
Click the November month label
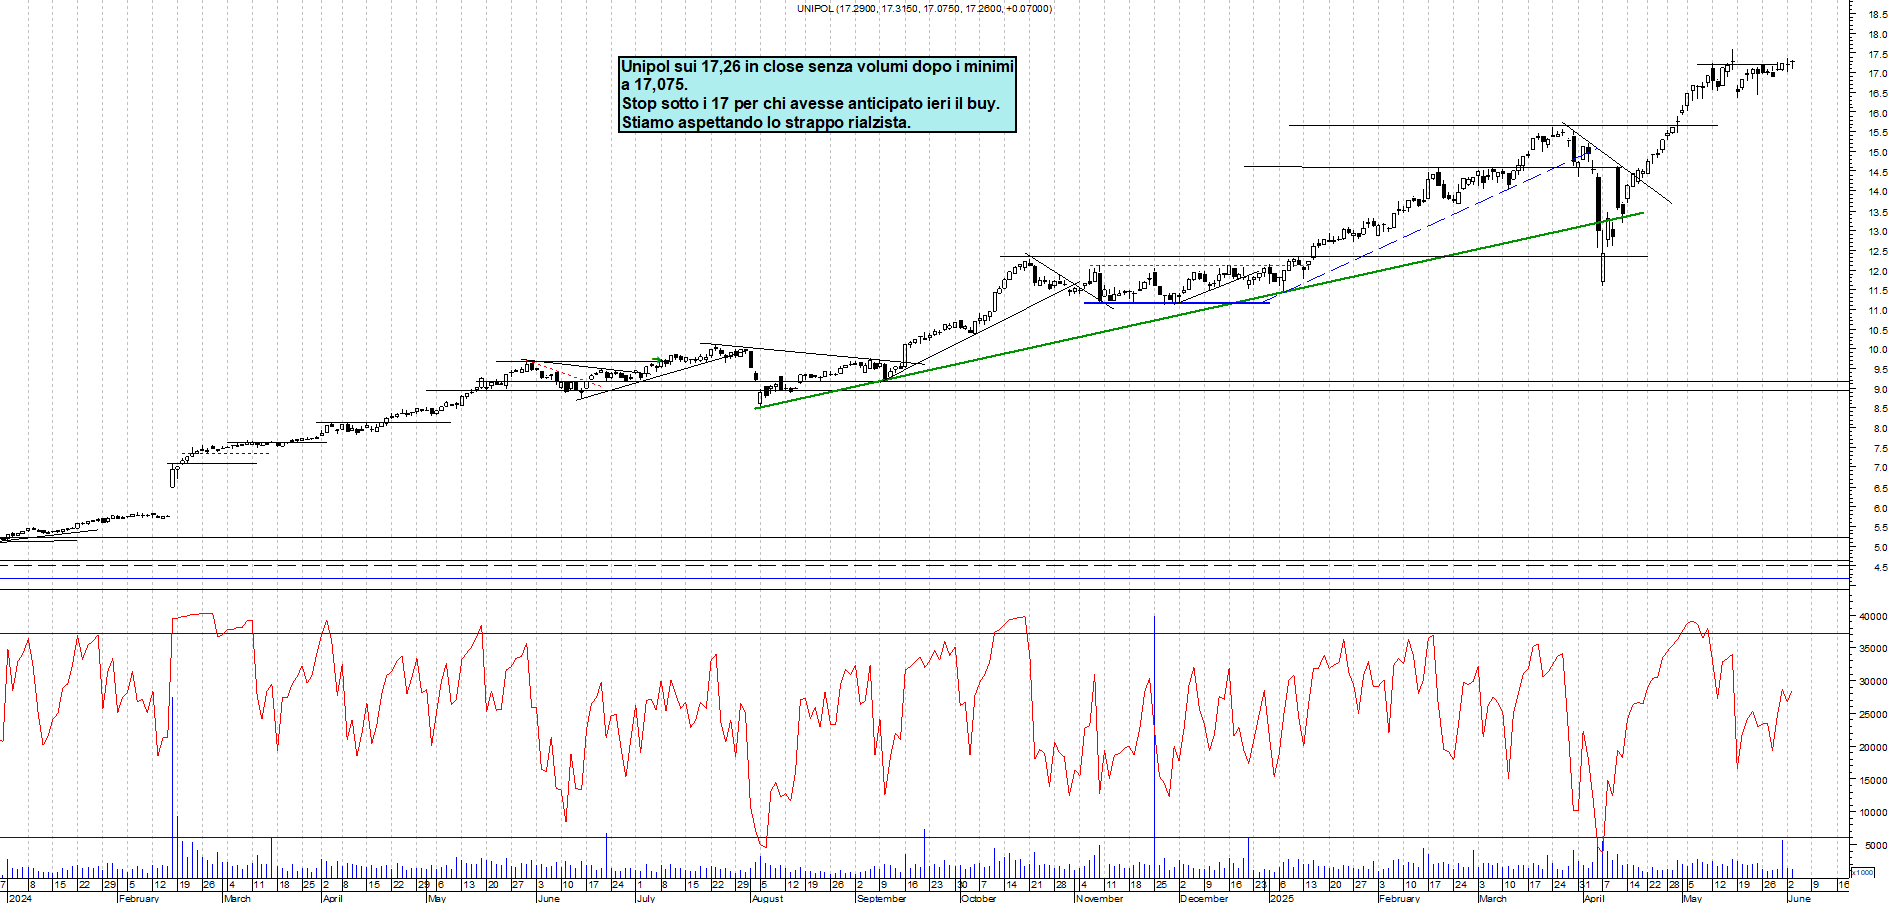point(1099,898)
